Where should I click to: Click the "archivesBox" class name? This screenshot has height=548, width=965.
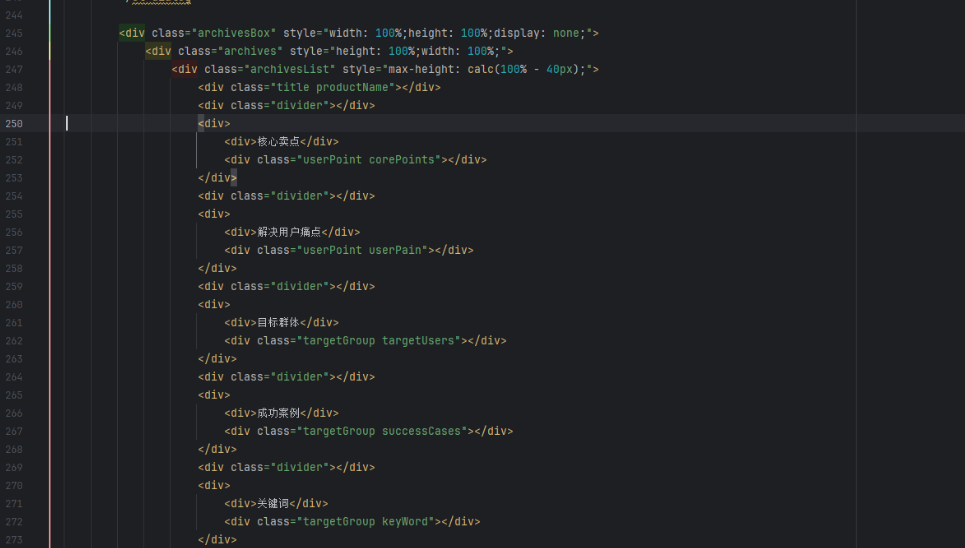234,33
